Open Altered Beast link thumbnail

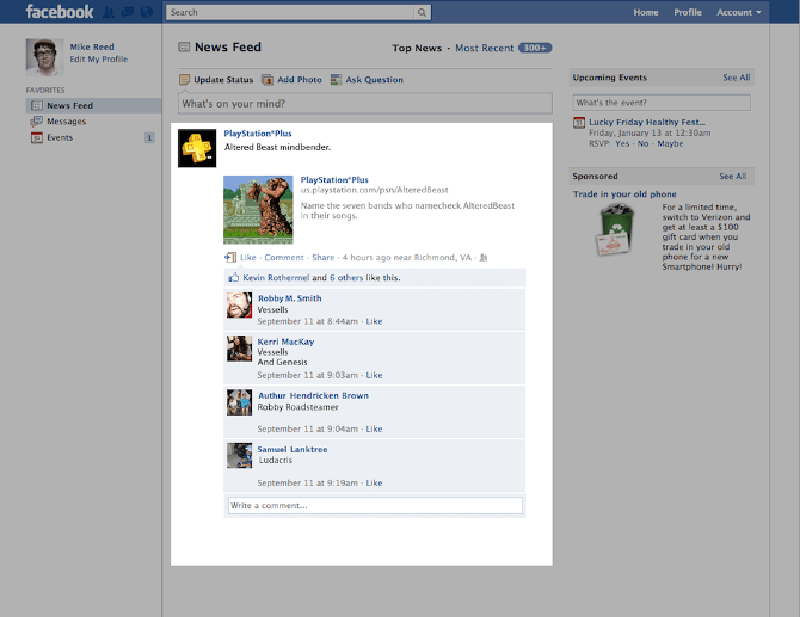click(x=258, y=210)
